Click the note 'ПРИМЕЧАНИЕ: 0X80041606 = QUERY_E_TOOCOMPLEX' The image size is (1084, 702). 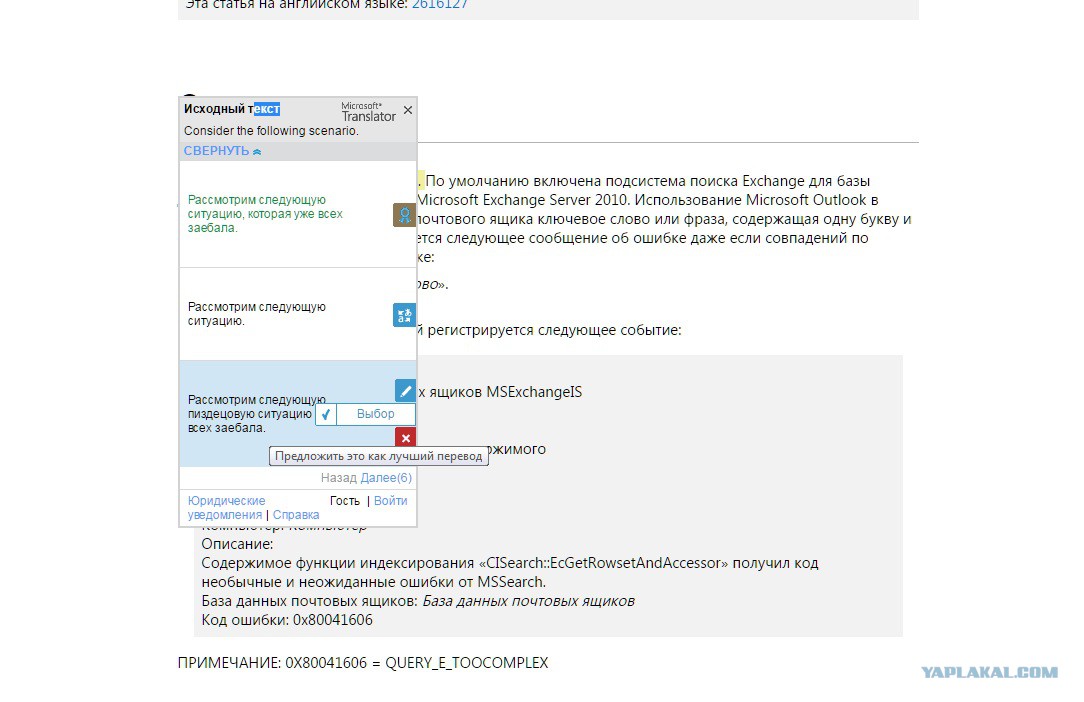pyautogui.click(x=363, y=663)
